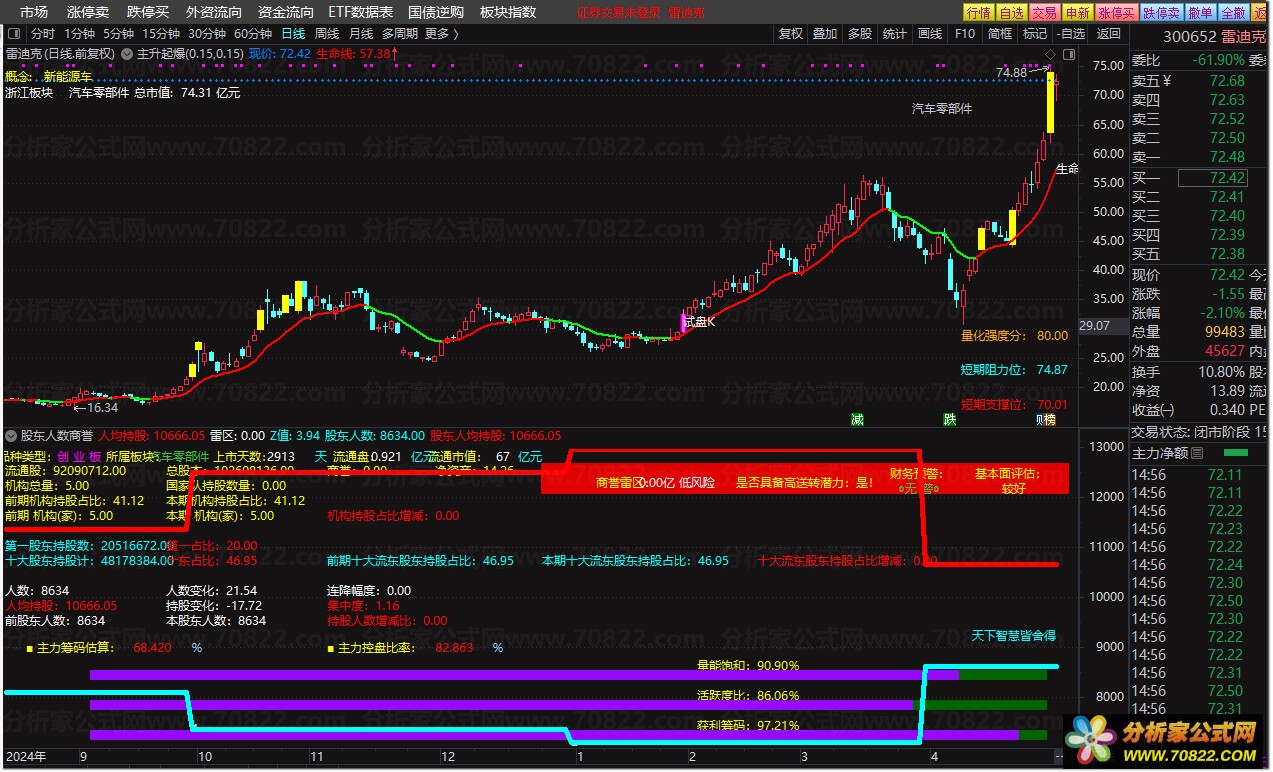1273x772 pixels.
Task: Click the 简框 toolbar button
Action: [999, 33]
